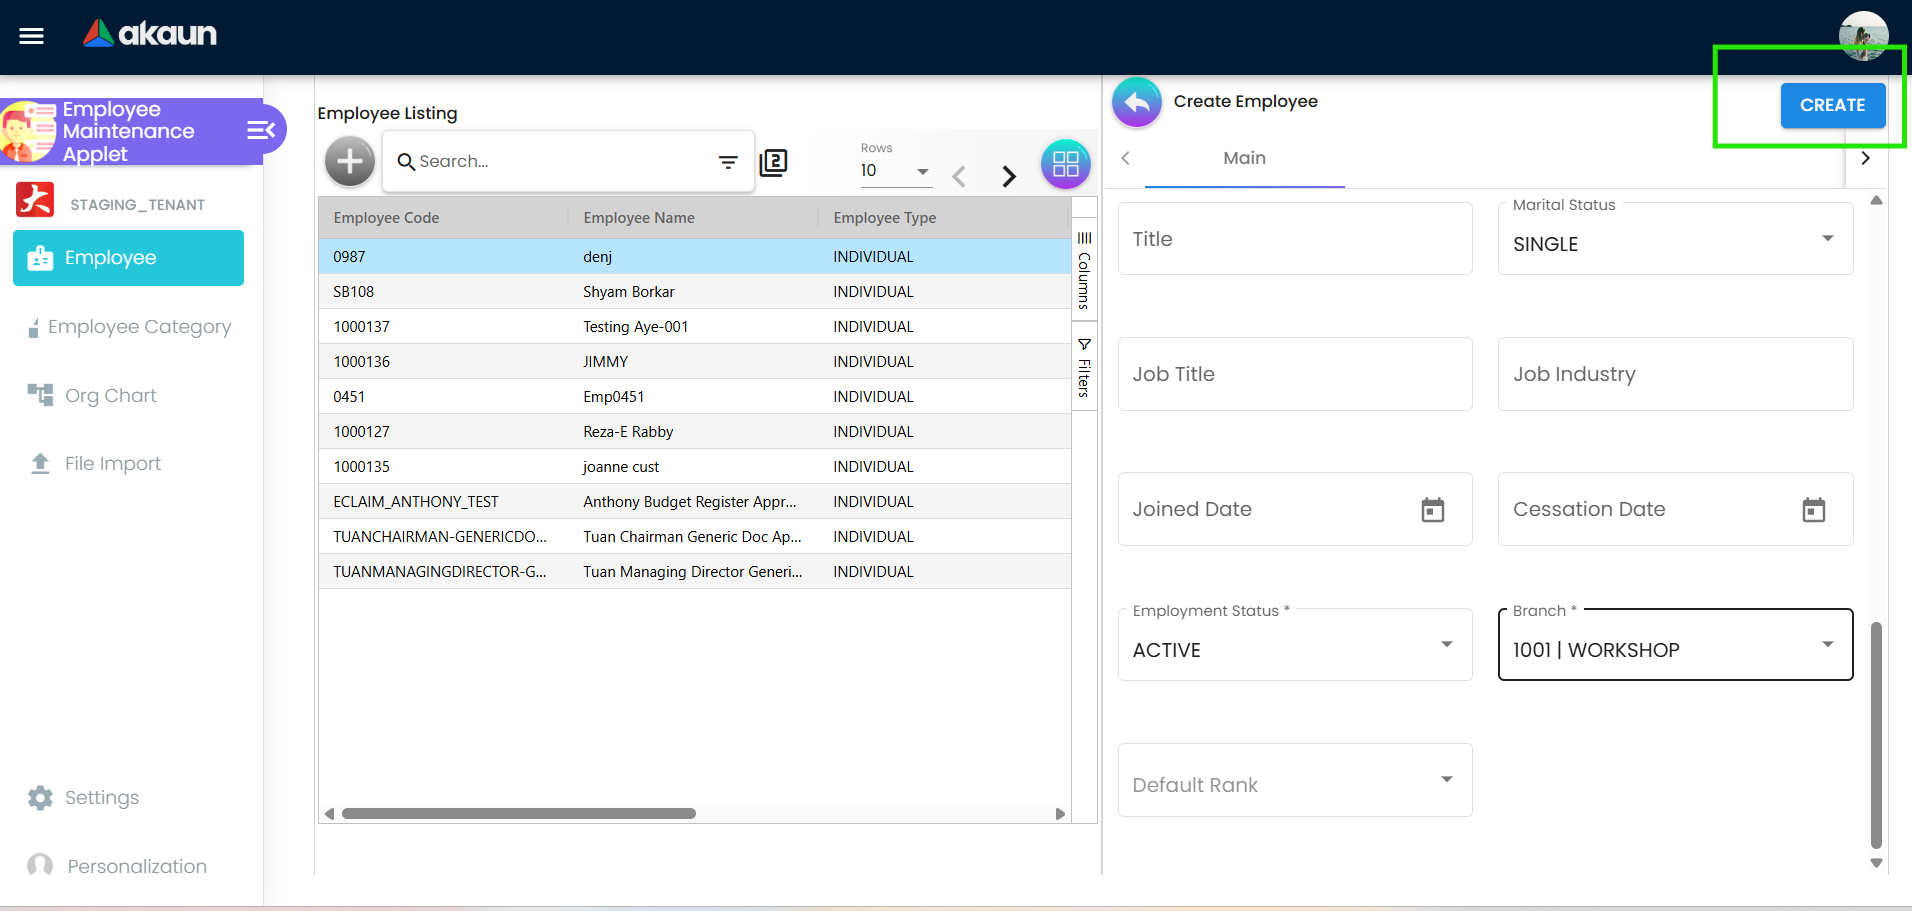Click the back arrow beside Create Employee
The height and width of the screenshot is (911, 1912).
pyautogui.click(x=1137, y=102)
